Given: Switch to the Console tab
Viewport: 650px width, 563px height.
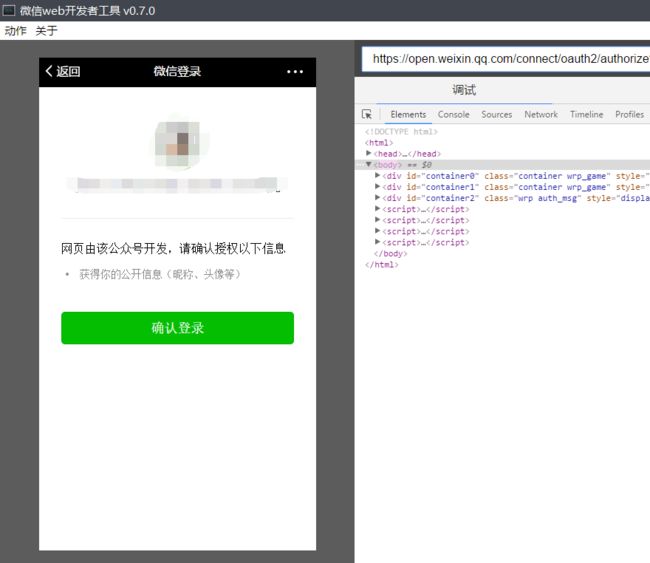Looking at the screenshot, I should click(x=454, y=114).
